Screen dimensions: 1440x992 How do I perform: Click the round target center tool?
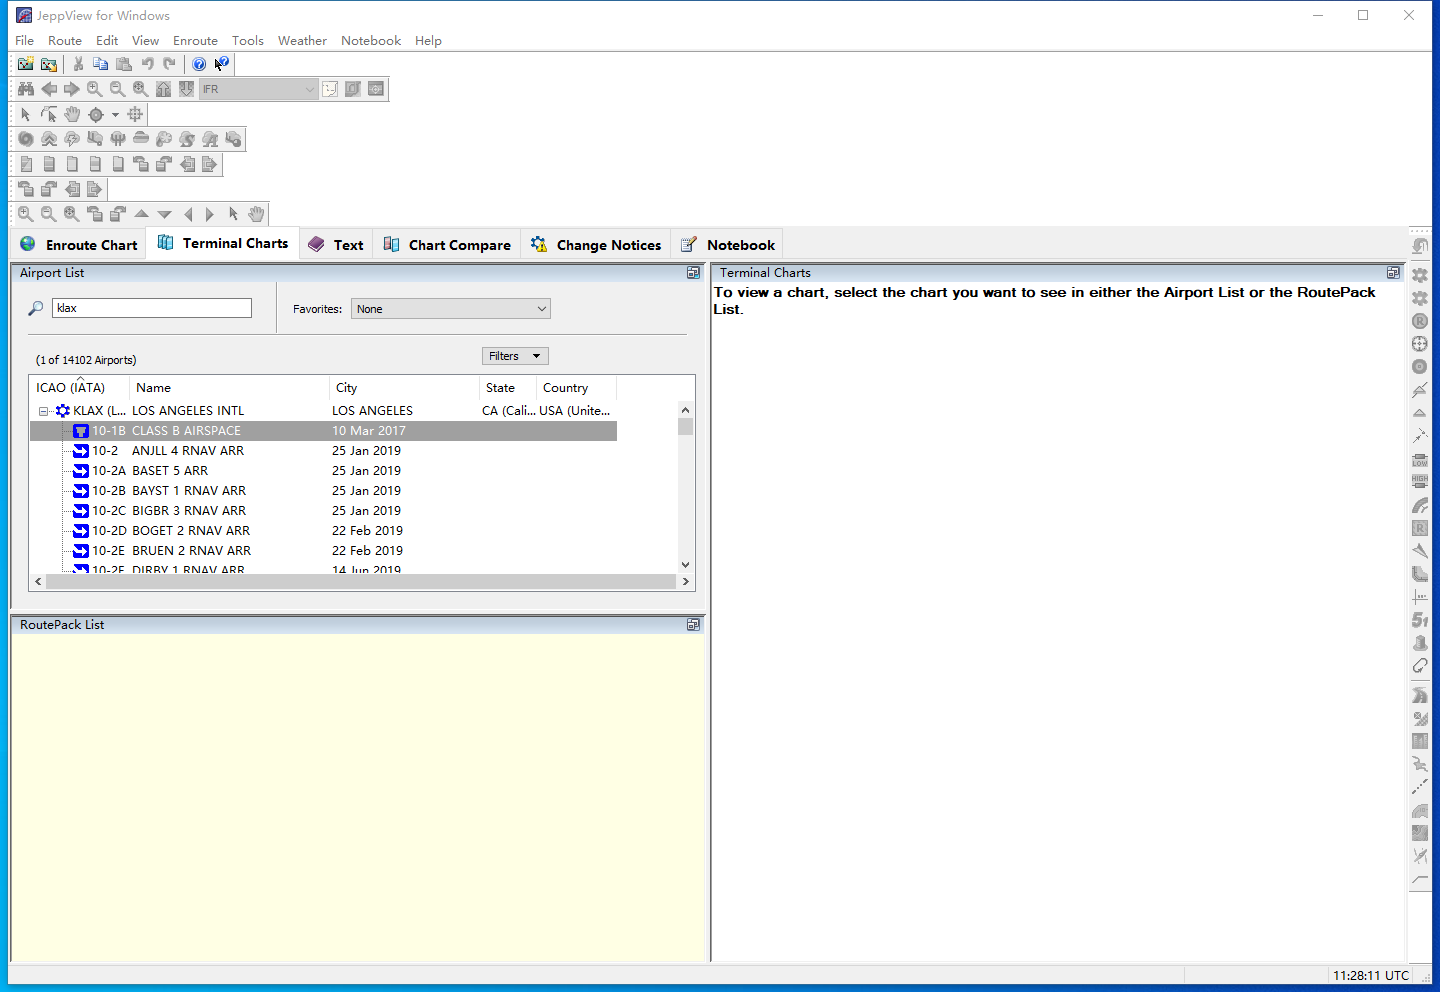pyautogui.click(x=96, y=114)
